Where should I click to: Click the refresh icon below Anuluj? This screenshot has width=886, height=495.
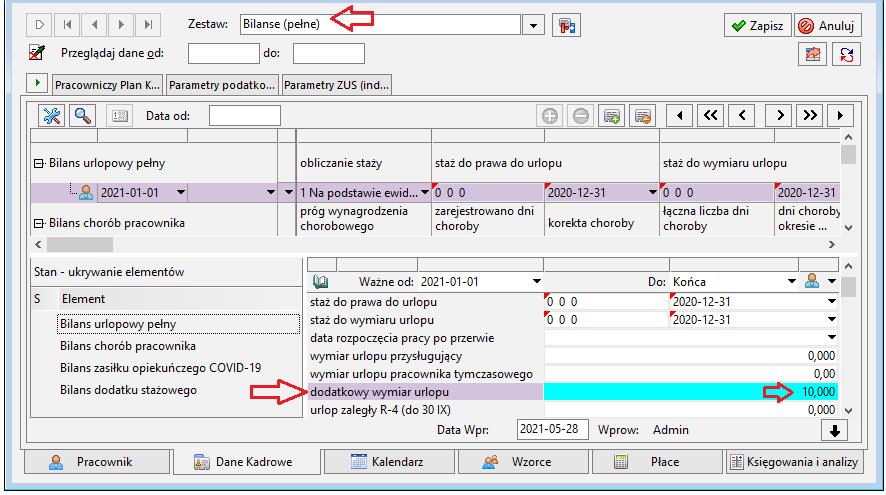click(x=846, y=54)
